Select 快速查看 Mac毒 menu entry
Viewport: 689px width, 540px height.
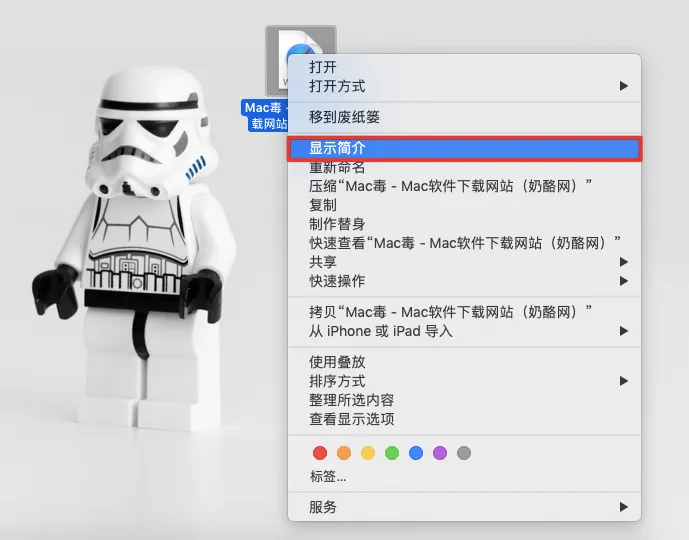pyautogui.click(x=464, y=243)
